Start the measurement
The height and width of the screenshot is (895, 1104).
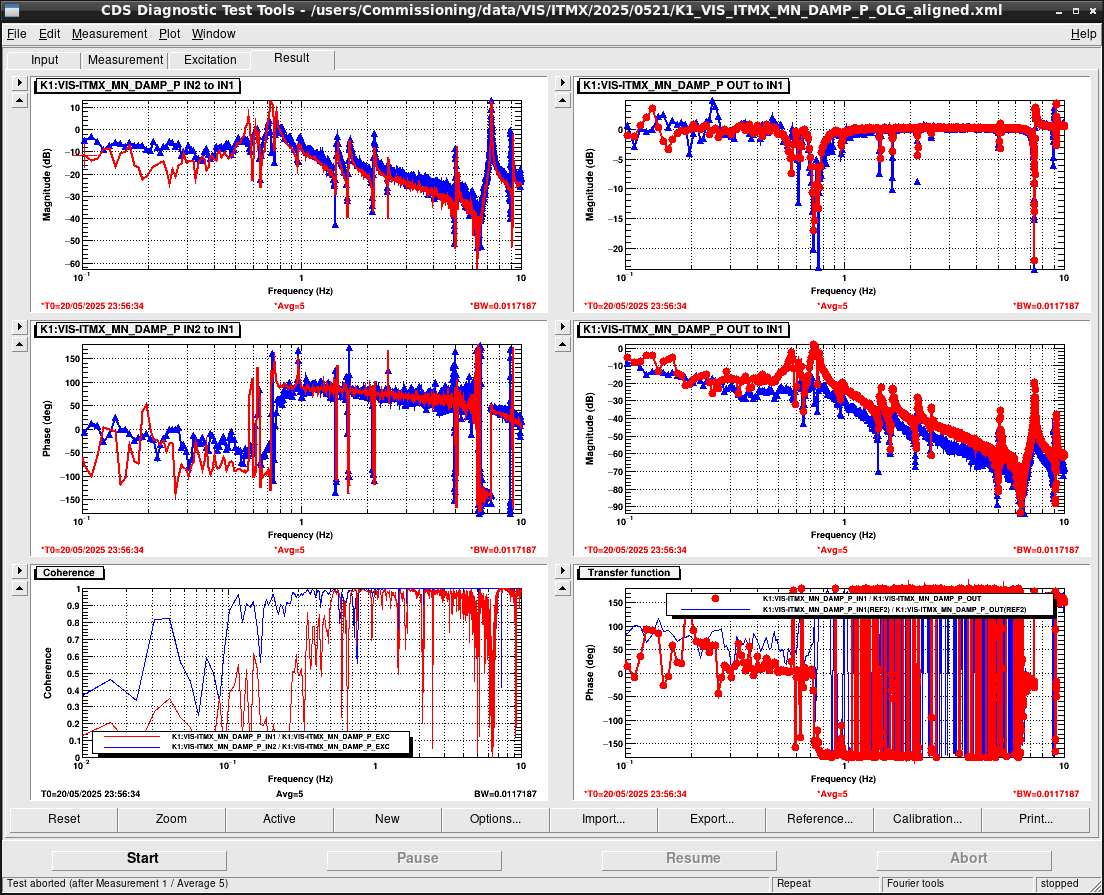[139, 859]
